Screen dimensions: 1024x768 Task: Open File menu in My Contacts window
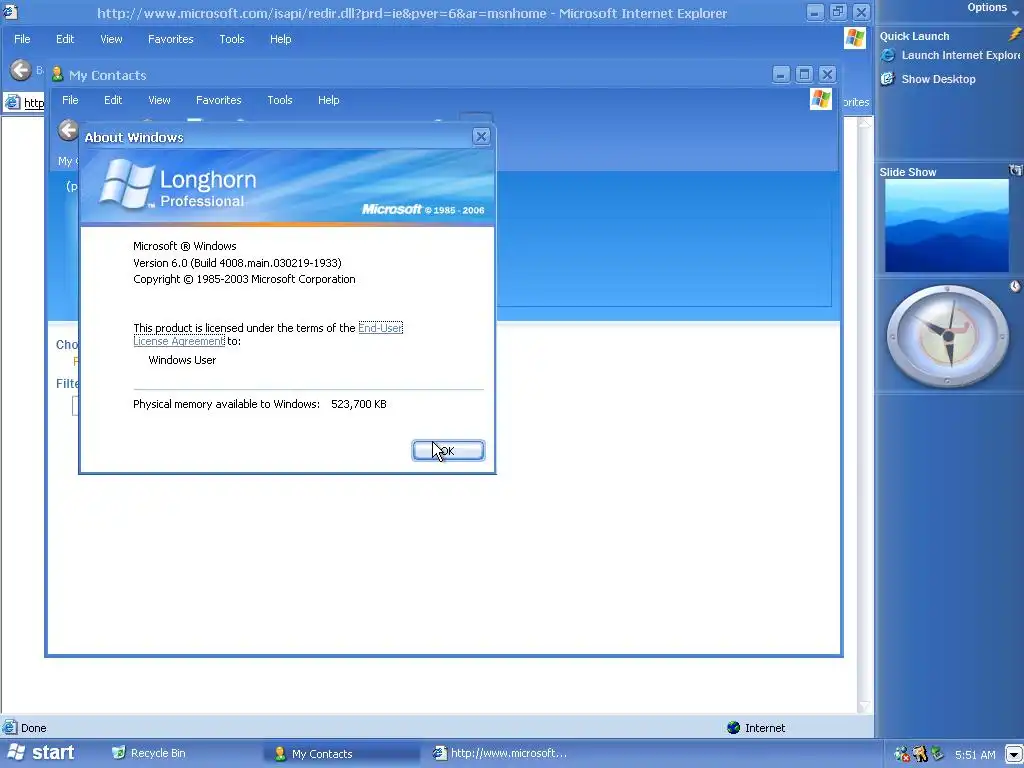[x=70, y=100]
